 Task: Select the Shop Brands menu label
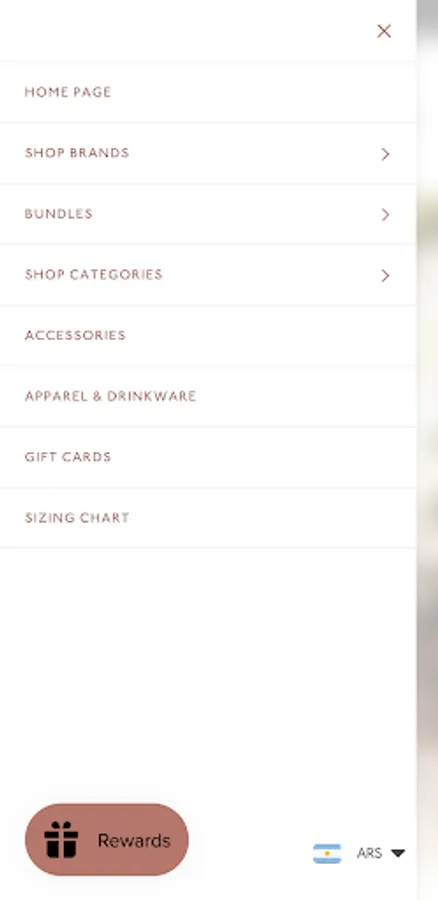pyautogui.click(x=77, y=153)
